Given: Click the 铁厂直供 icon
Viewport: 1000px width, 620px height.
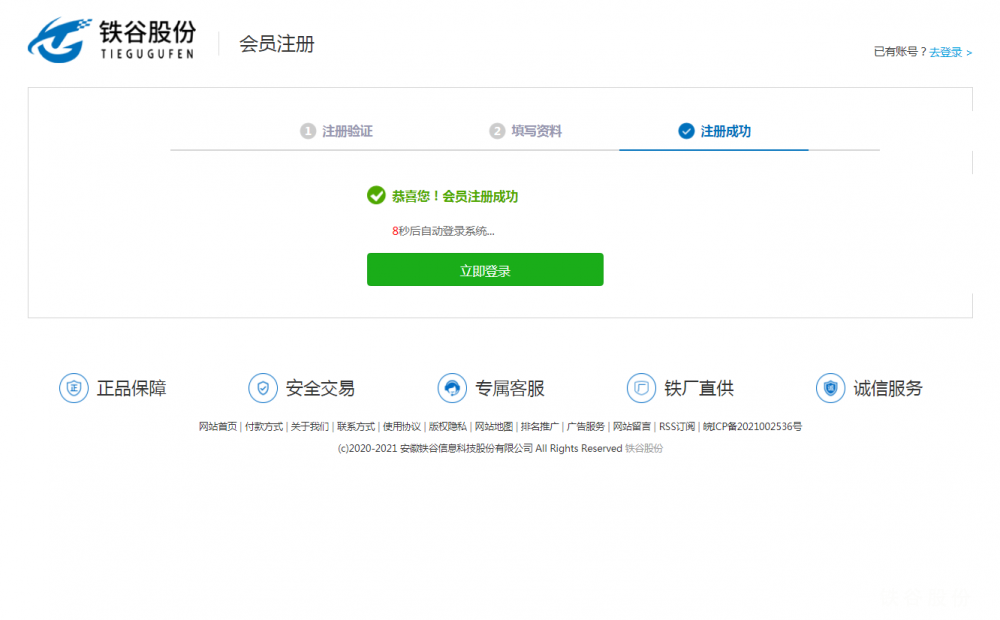Looking at the screenshot, I should pos(641,388).
